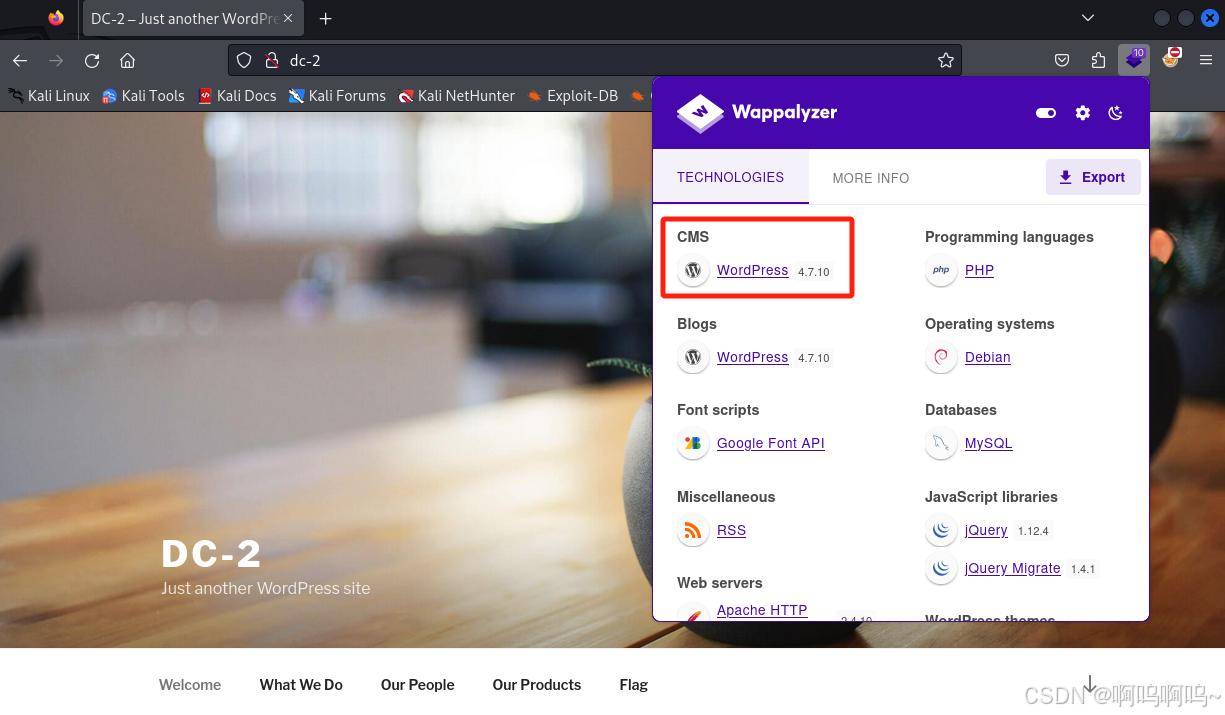Click the tracking protection shield icon

coord(244,60)
